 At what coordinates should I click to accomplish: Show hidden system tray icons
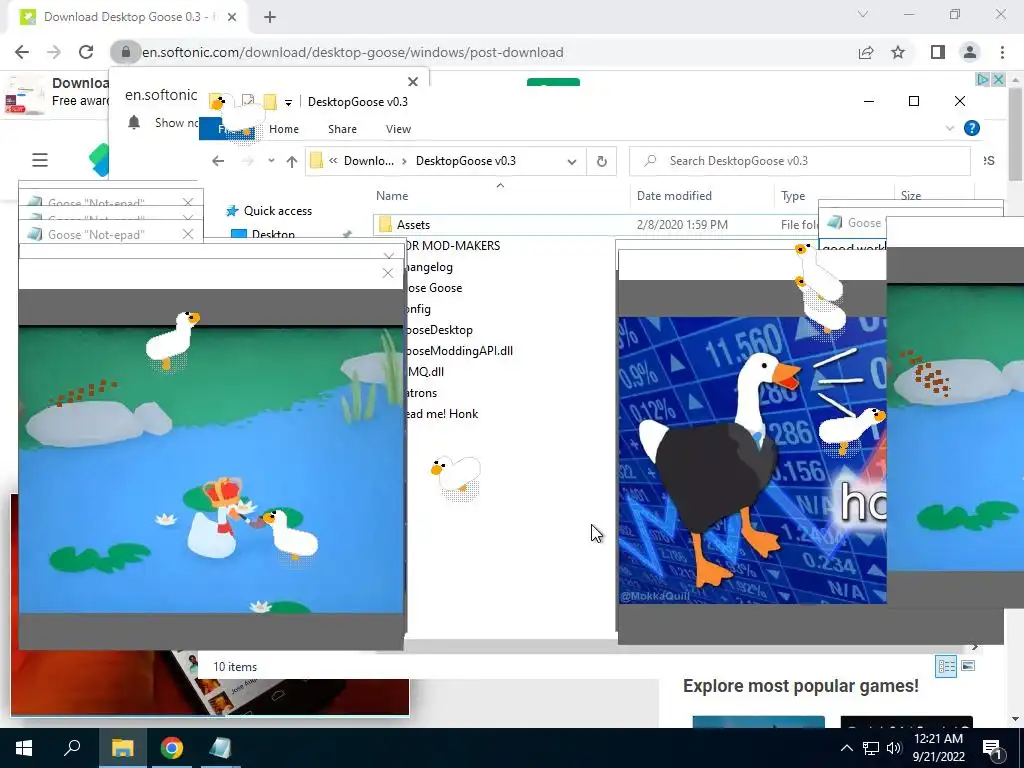coord(846,748)
